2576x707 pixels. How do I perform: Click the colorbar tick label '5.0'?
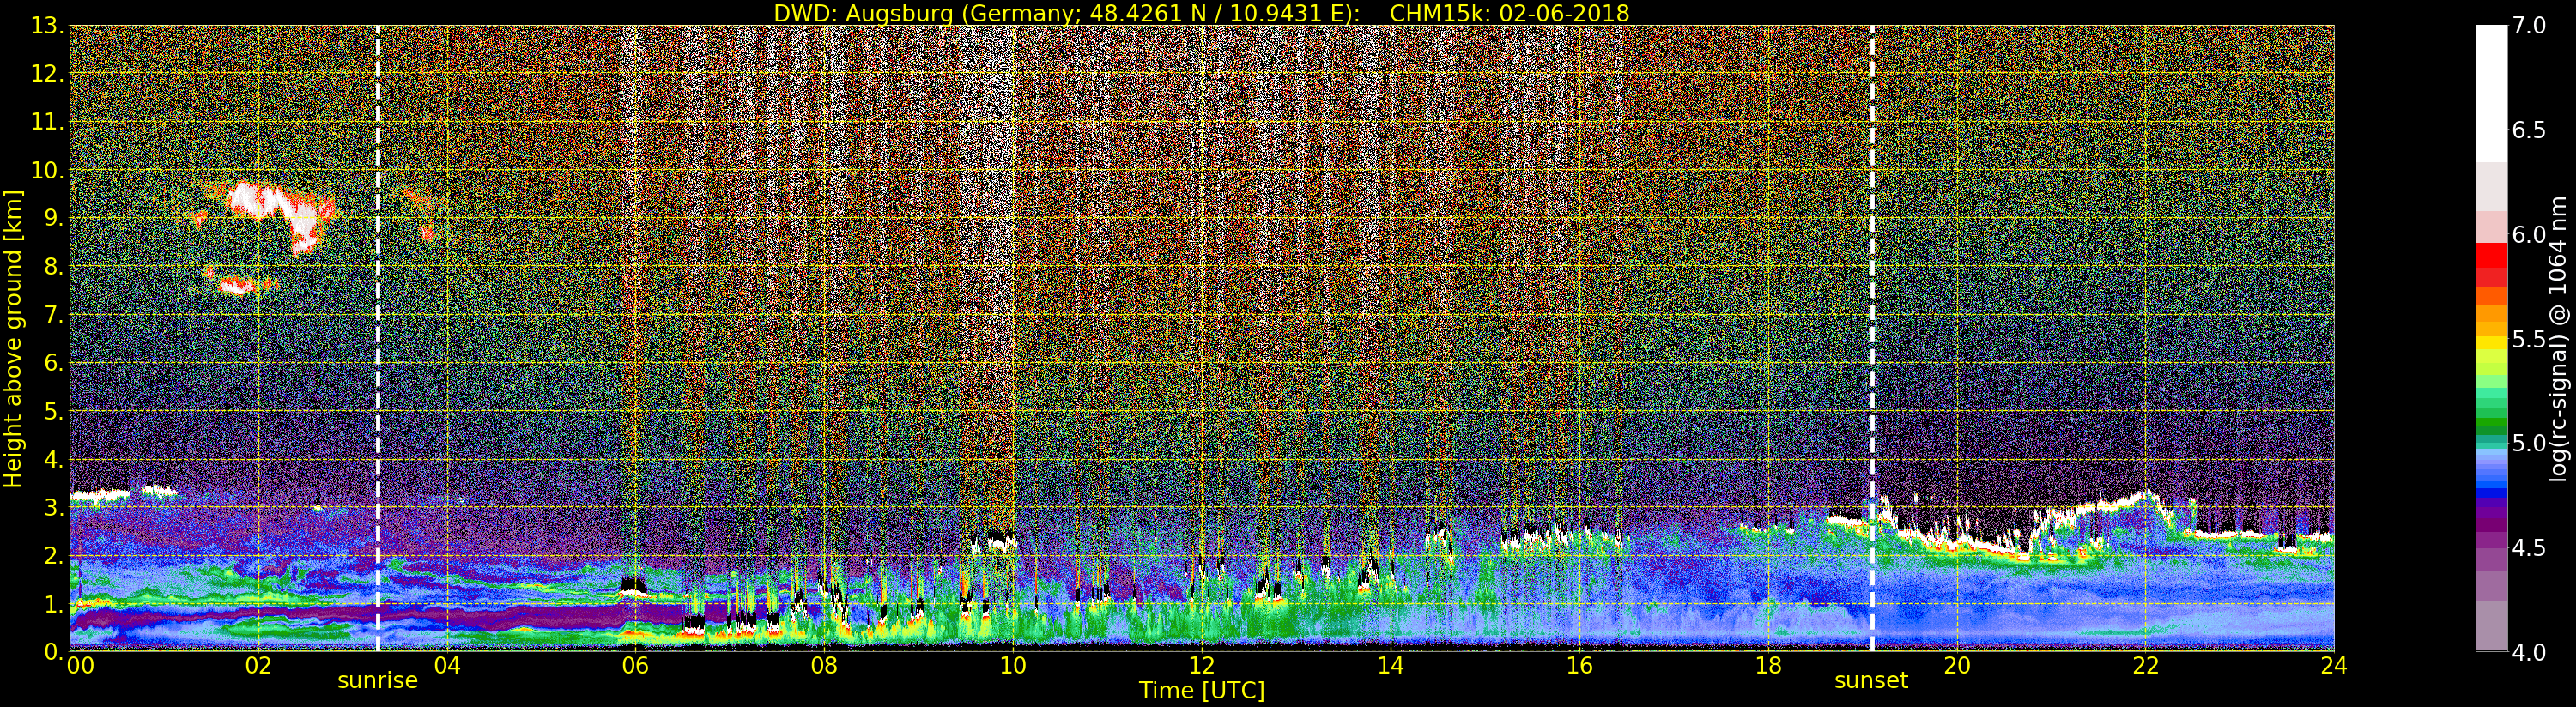point(2529,443)
